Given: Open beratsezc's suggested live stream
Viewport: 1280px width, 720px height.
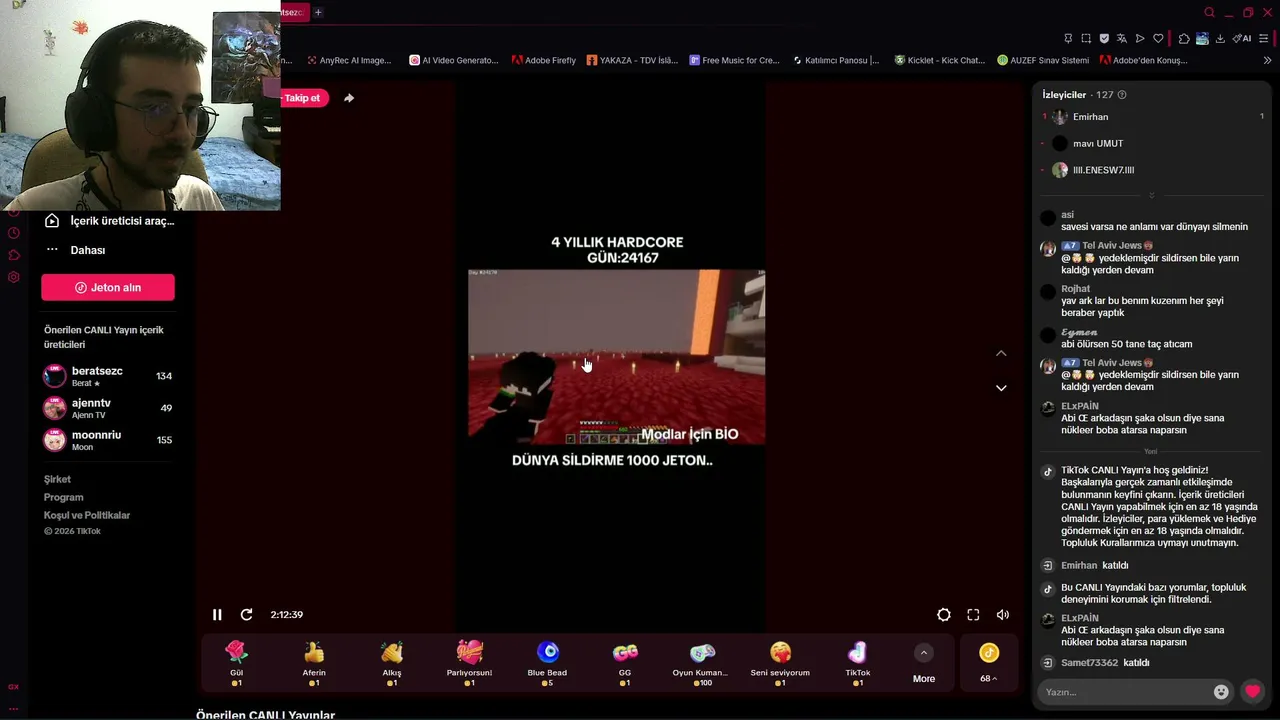Looking at the screenshot, I should [108, 376].
